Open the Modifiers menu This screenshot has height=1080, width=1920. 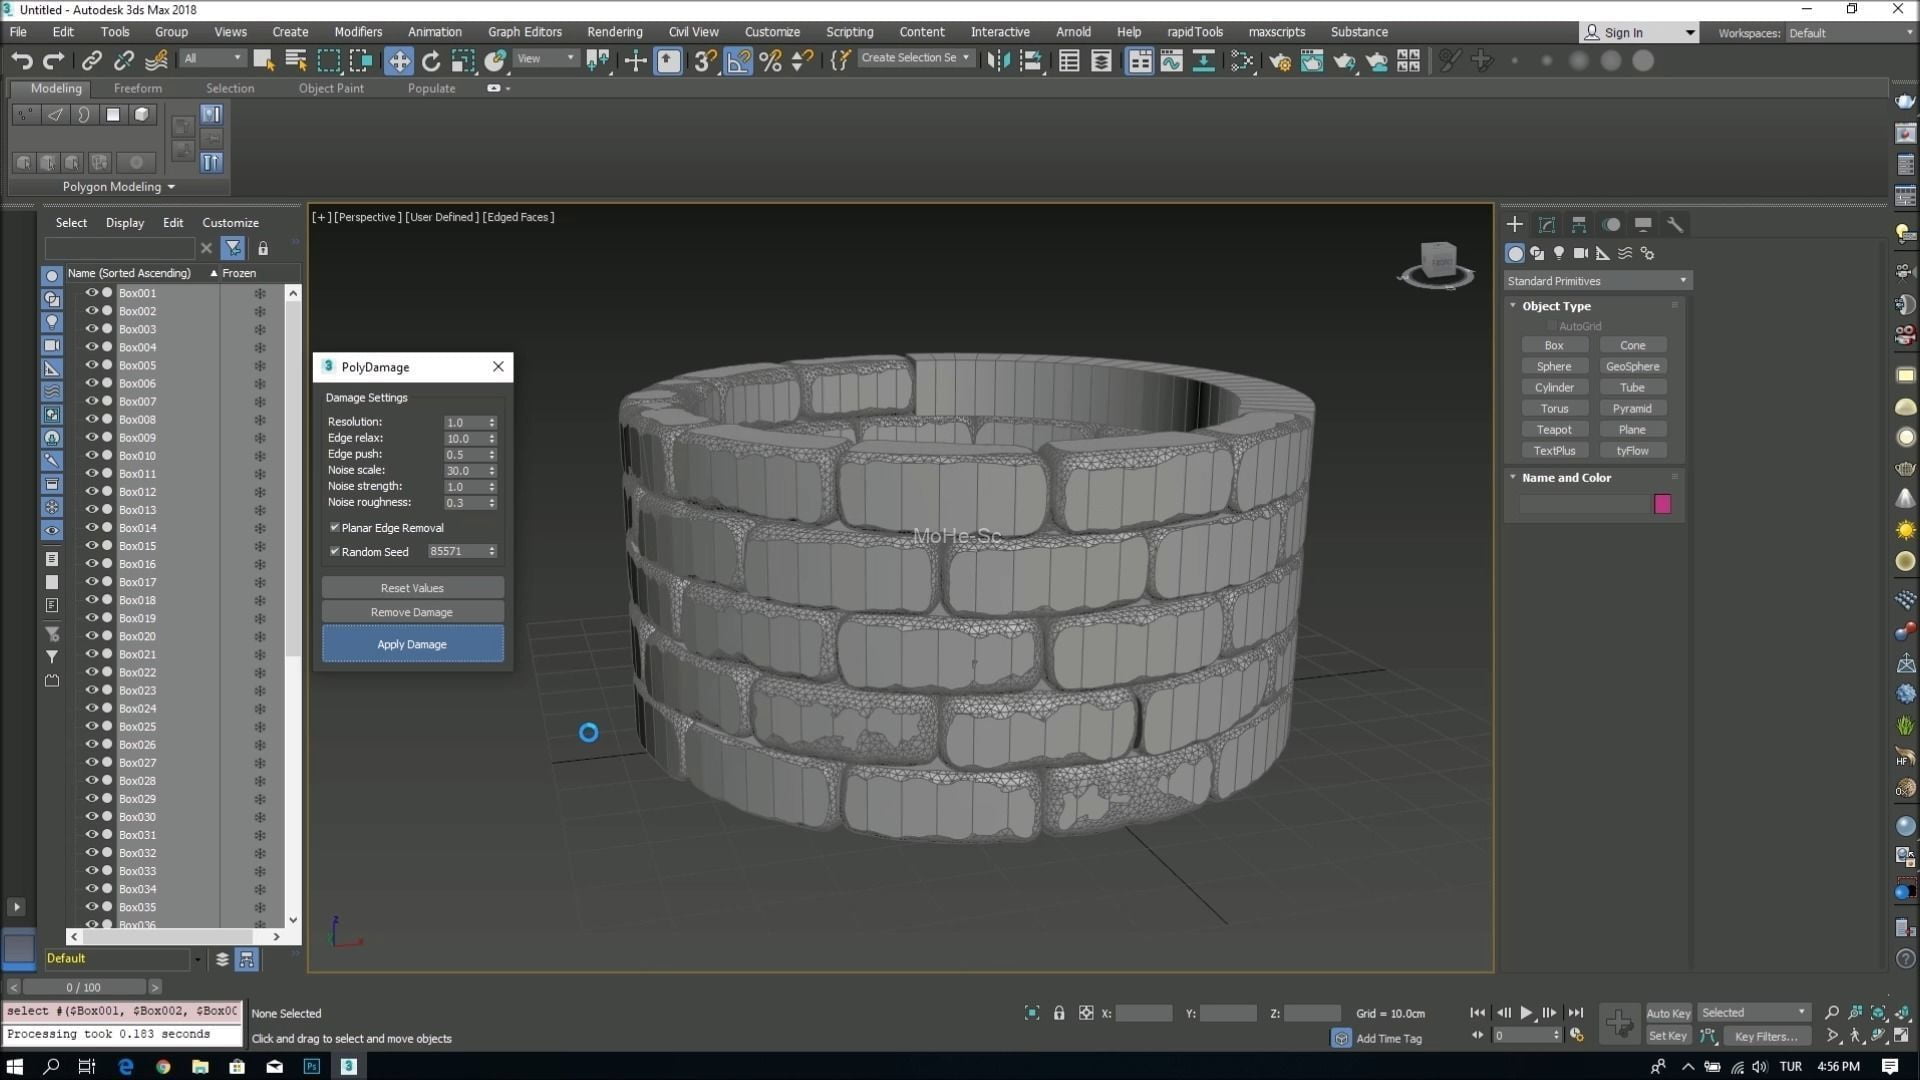click(x=357, y=32)
